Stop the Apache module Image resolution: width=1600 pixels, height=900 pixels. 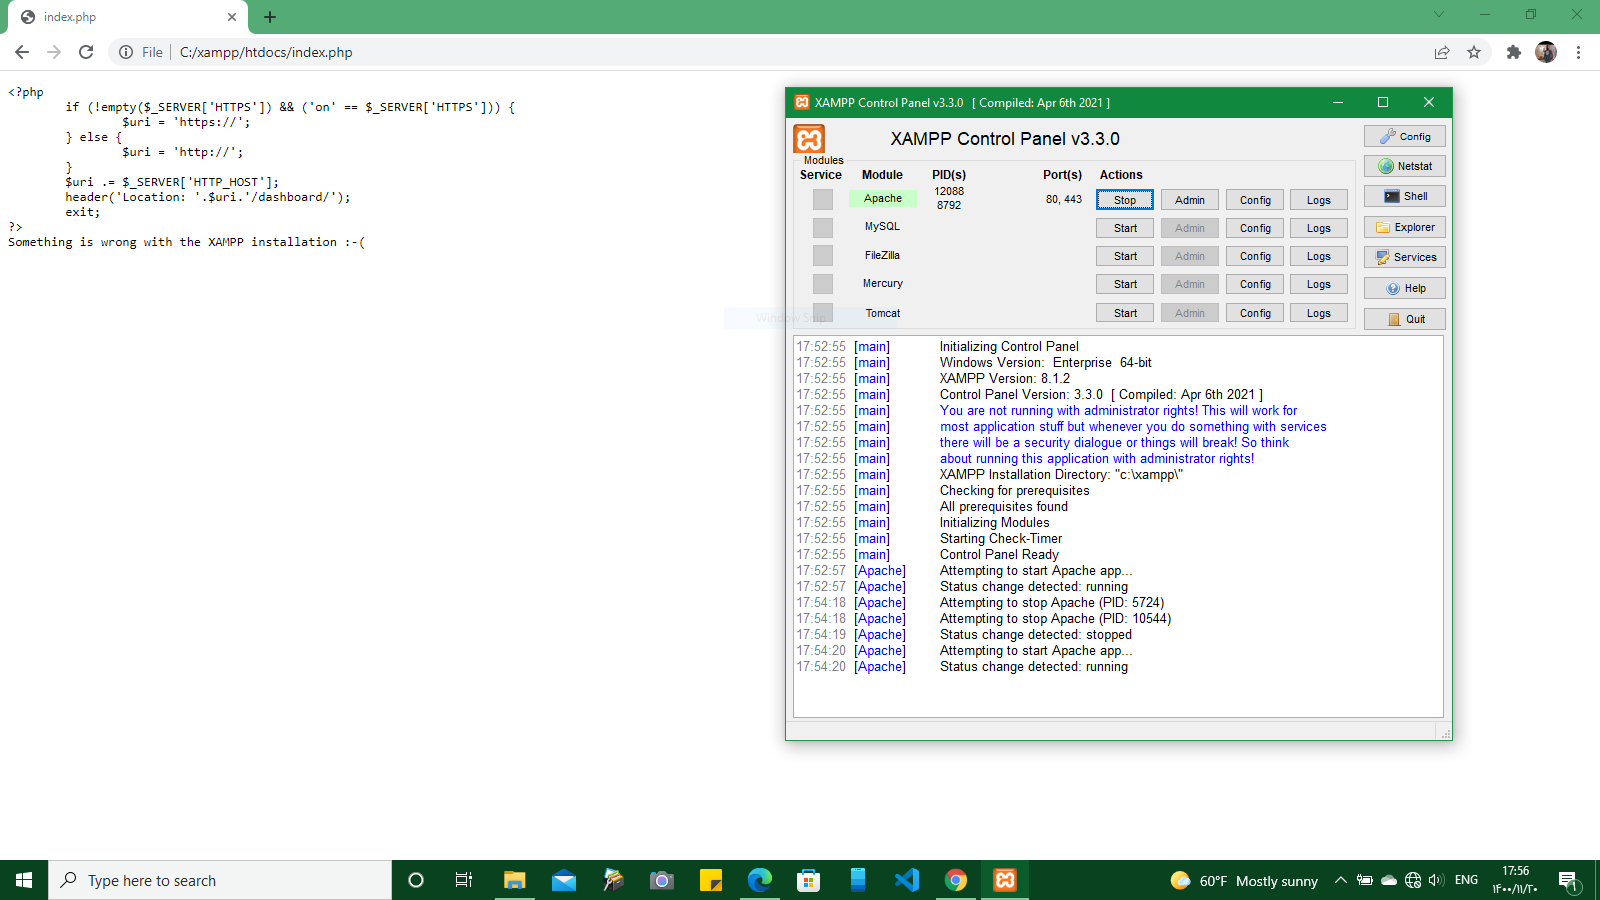click(x=1125, y=200)
